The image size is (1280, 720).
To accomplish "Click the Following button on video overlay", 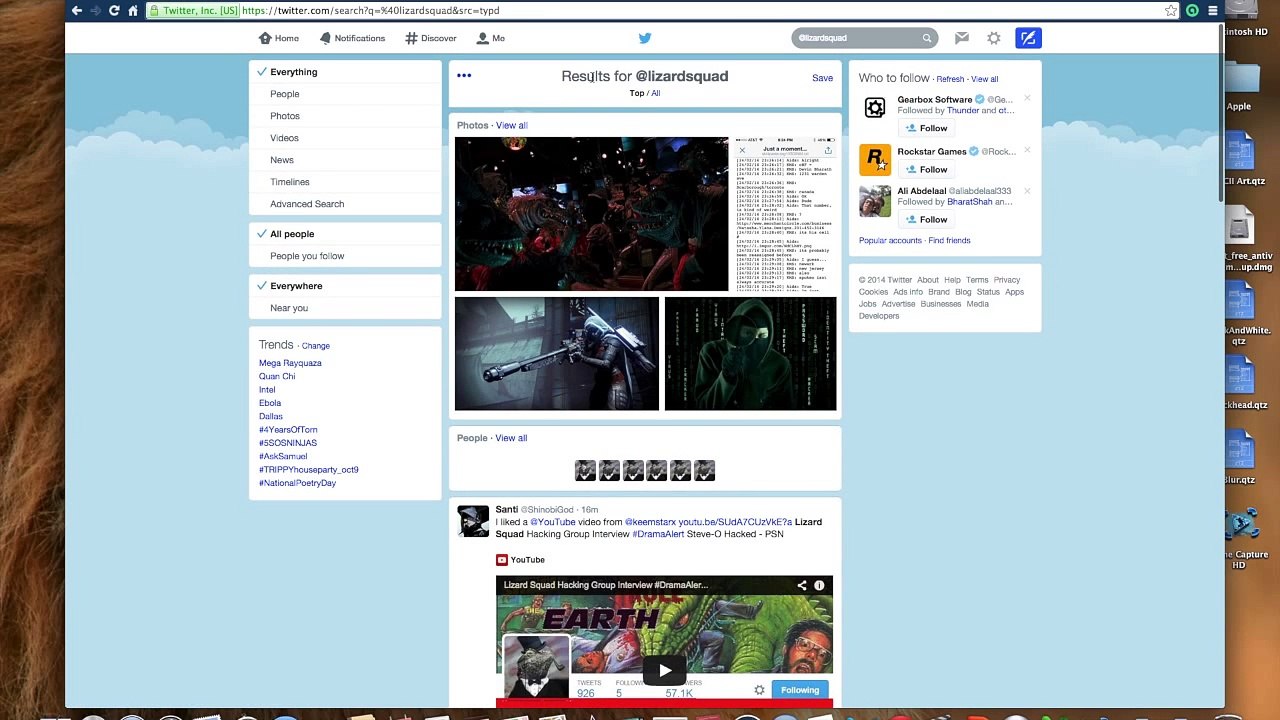I will (x=800, y=690).
